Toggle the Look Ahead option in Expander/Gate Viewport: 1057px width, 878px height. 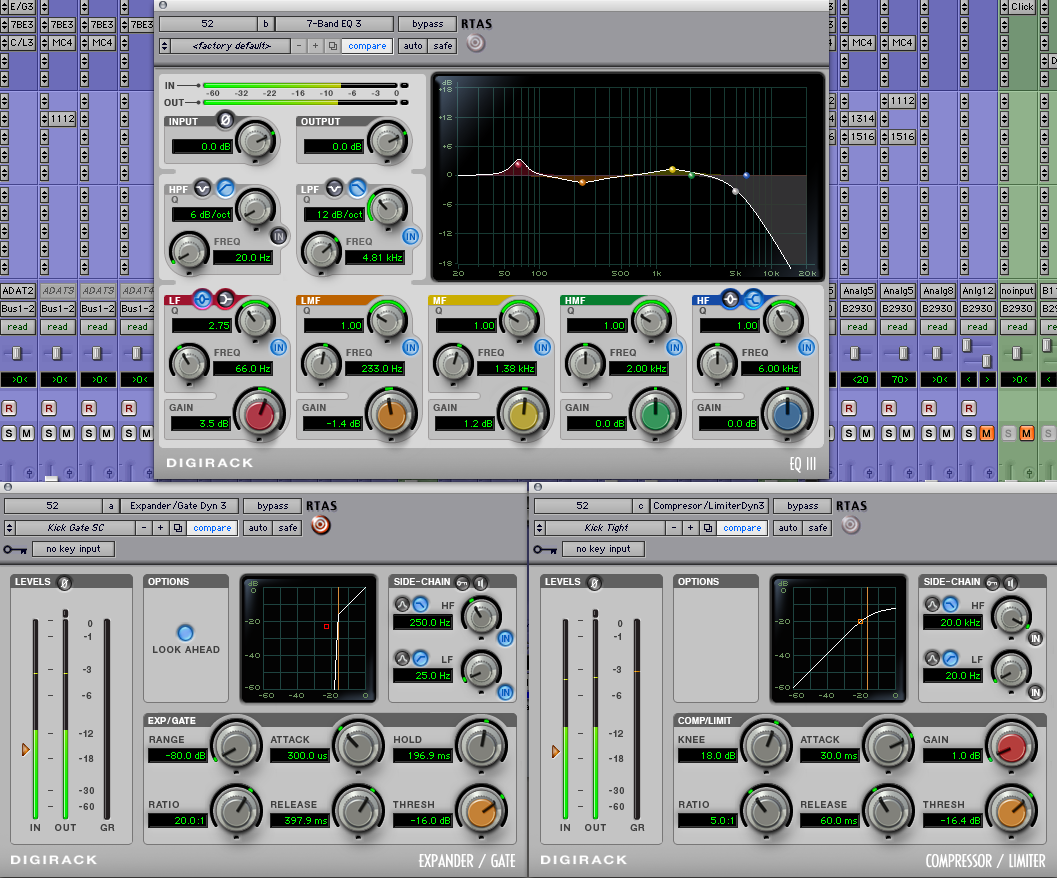tap(185, 633)
